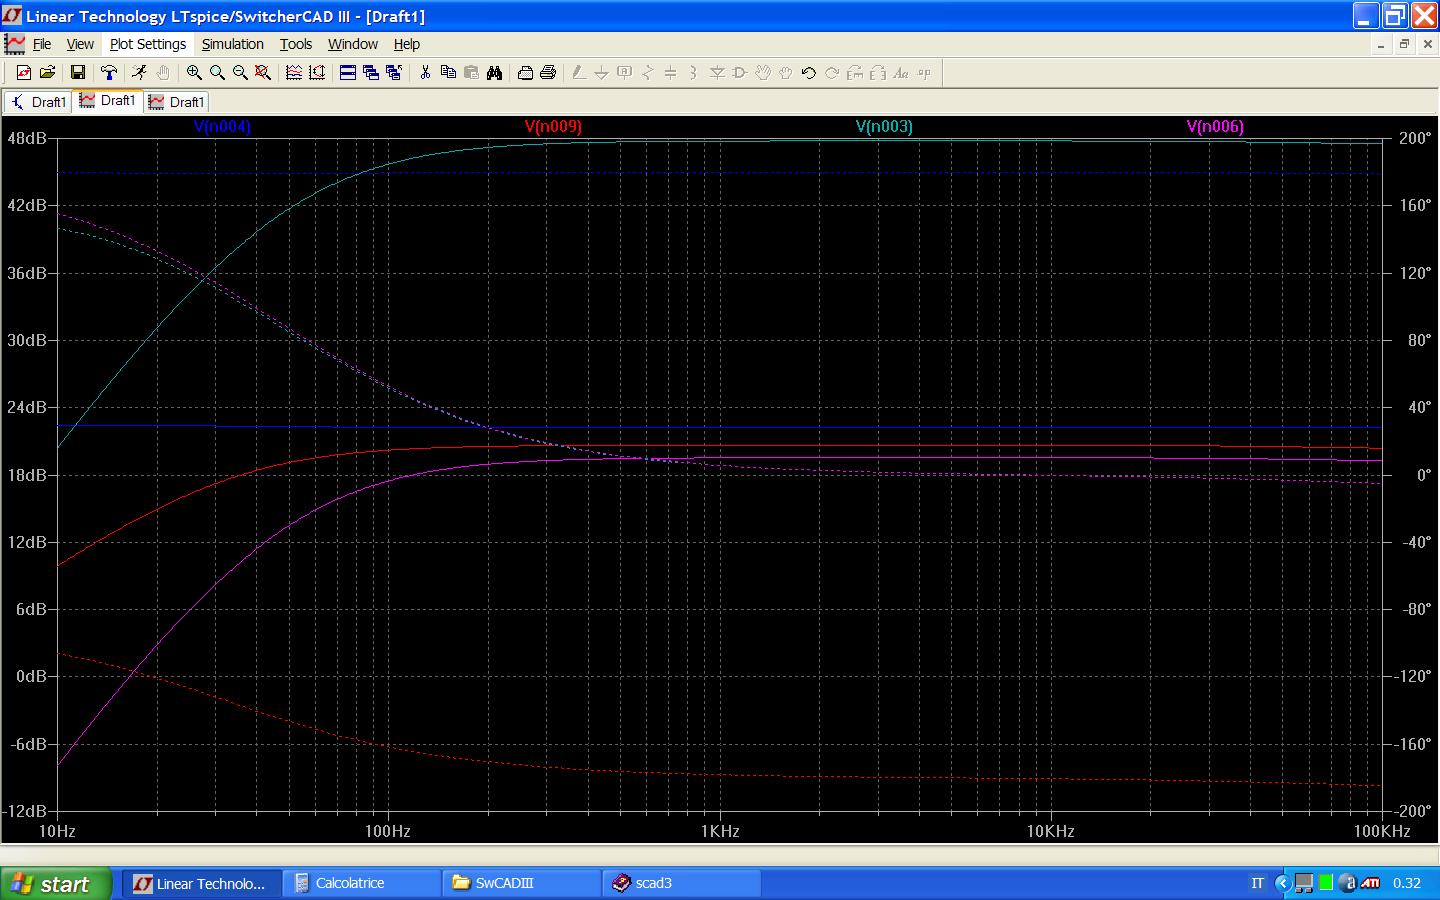The image size is (1440, 900).
Task: Switch to the third Draft1 plot tab
Action: 177,102
